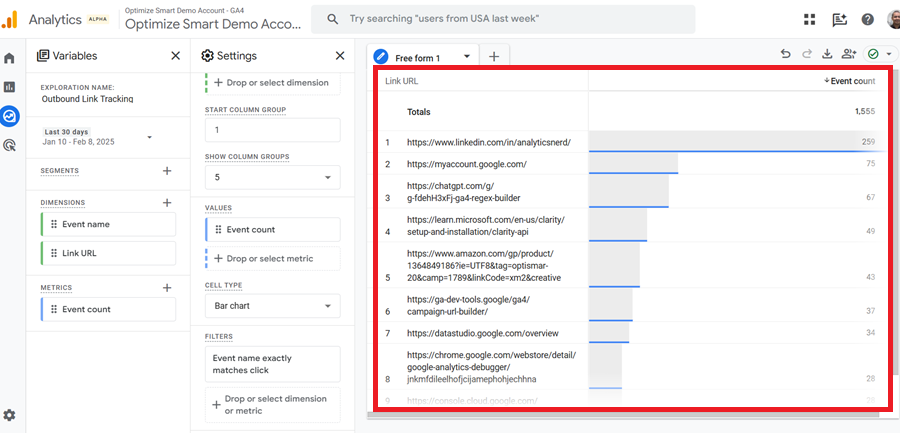Open the Reports icon in left sidebar
The width and height of the screenshot is (900, 433).
pyautogui.click(x=9, y=87)
